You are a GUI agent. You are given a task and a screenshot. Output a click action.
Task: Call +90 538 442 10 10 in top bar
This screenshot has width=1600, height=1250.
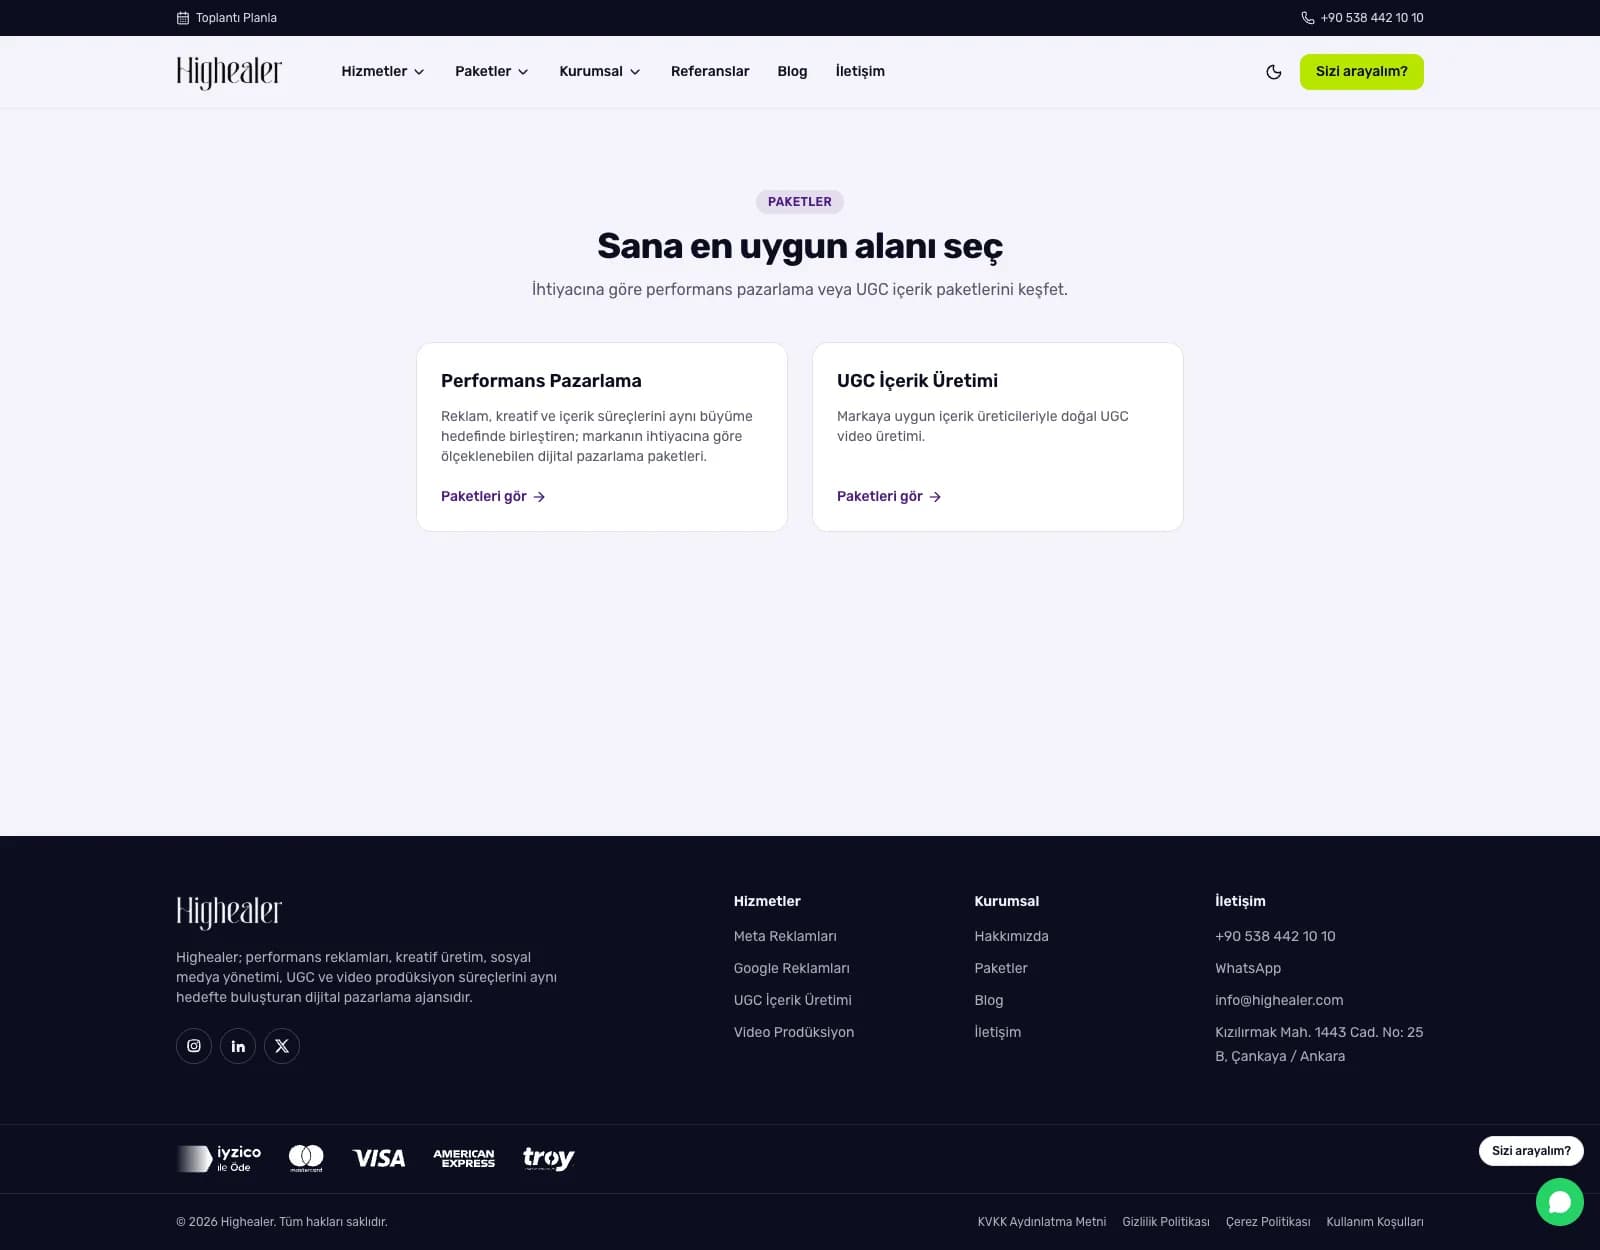click(1362, 18)
